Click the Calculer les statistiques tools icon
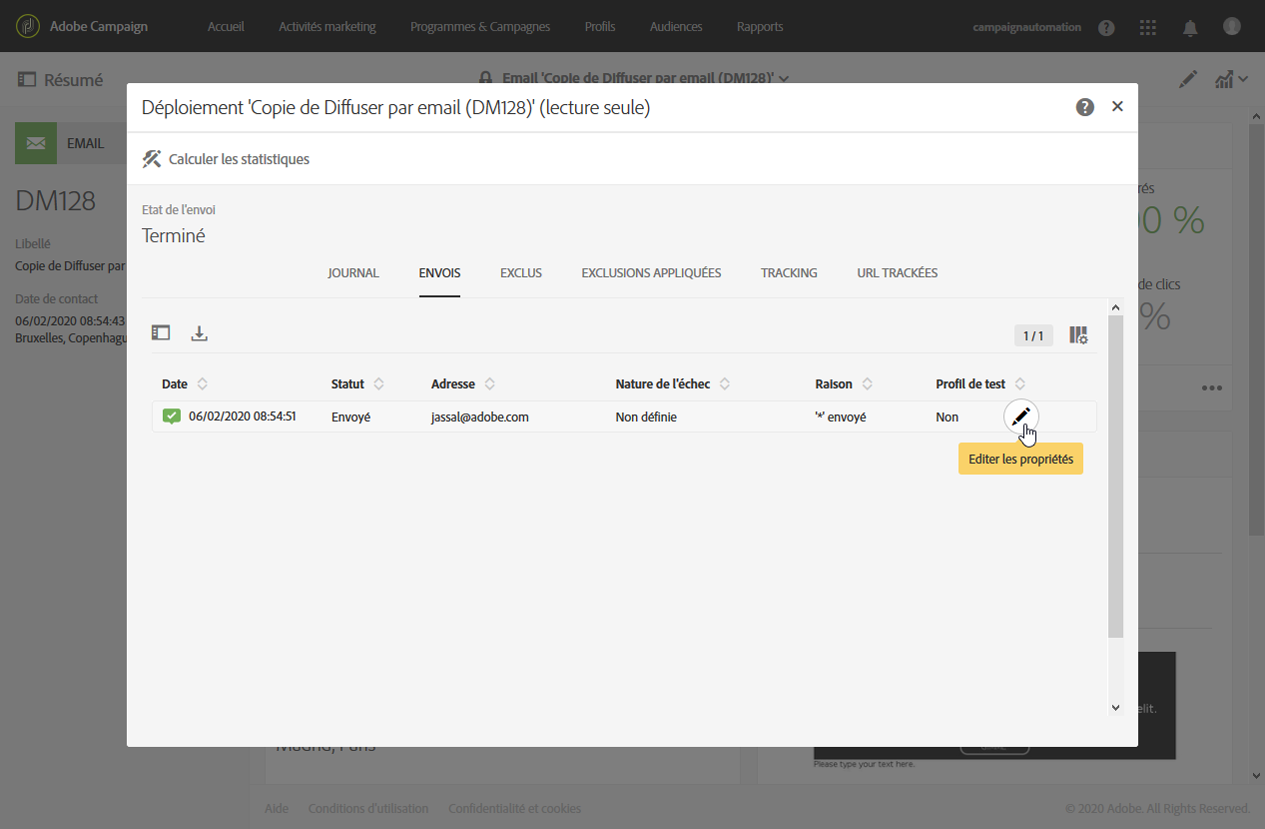 pos(152,159)
